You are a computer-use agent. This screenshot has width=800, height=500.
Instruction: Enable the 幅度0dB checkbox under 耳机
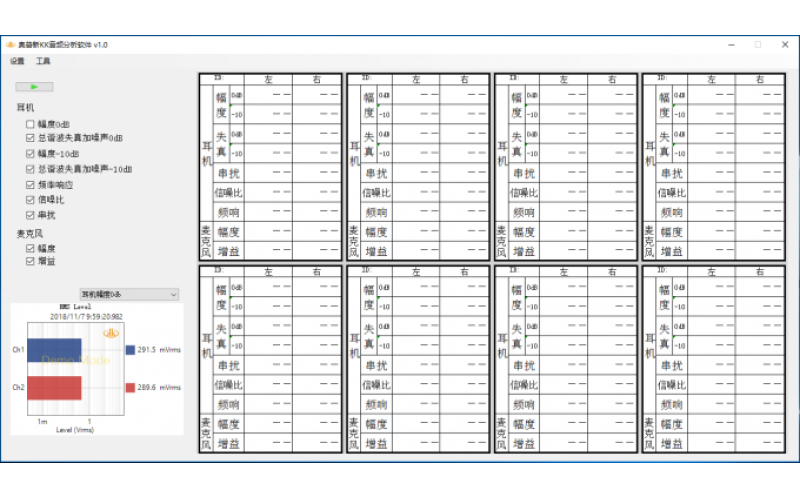(30, 125)
